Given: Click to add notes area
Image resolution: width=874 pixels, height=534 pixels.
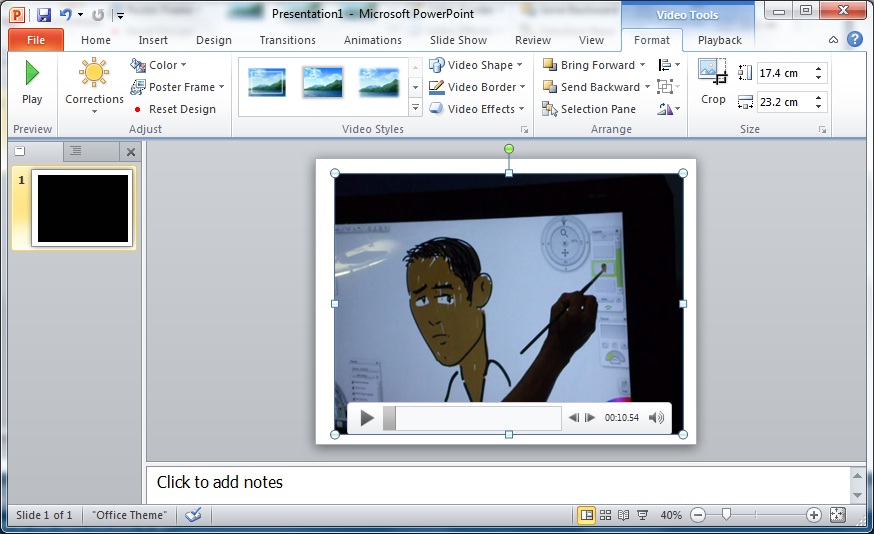Looking at the screenshot, I should click(x=498, y=483).
